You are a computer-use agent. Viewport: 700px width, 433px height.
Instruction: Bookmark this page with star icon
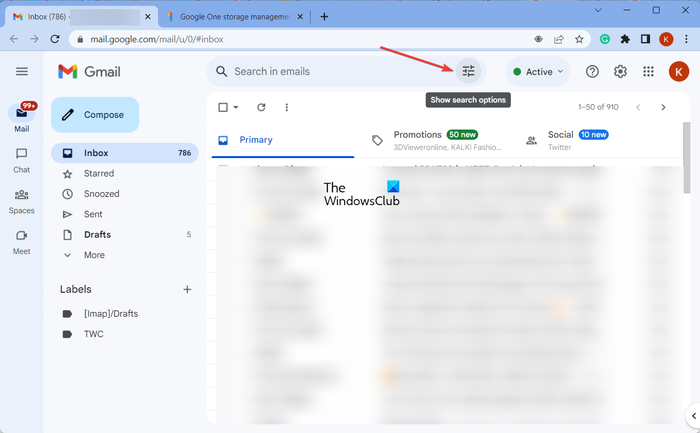579,39
